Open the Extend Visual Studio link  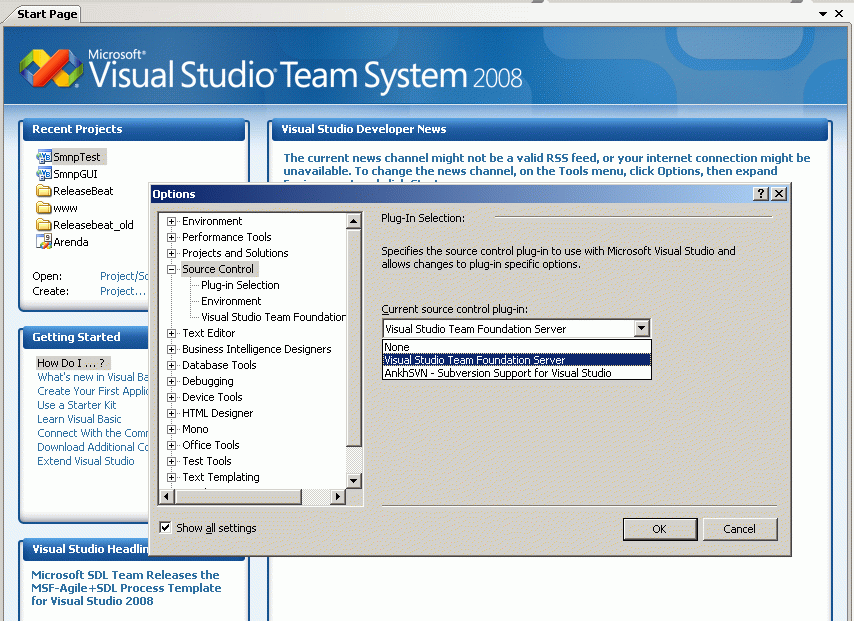tap(86, 461)
